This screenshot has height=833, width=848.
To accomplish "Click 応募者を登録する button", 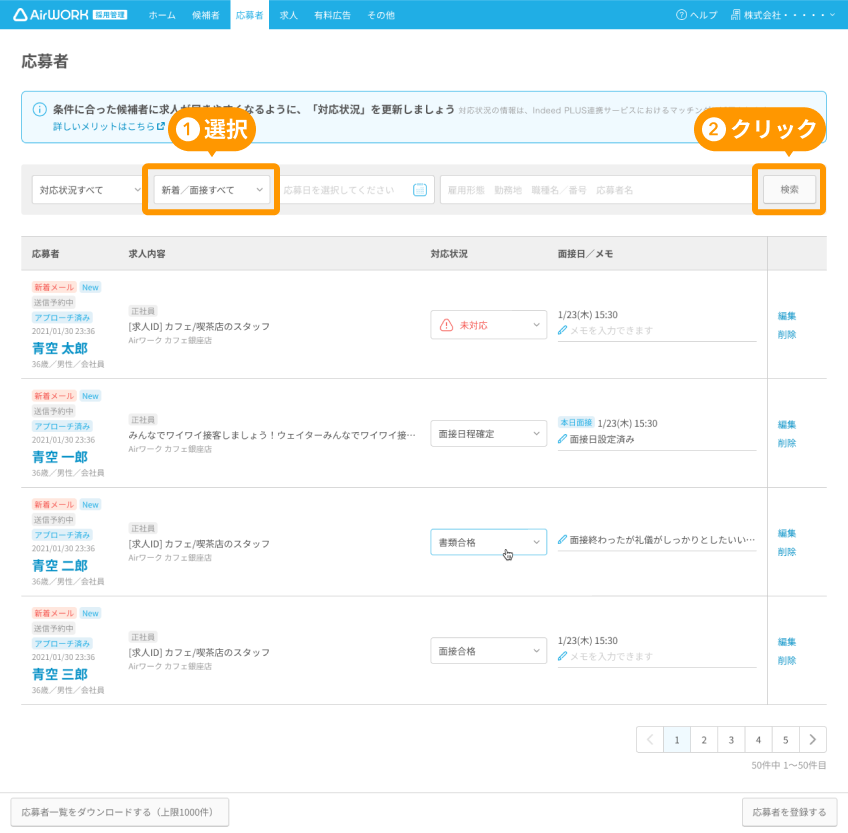I will pos(789,812).
